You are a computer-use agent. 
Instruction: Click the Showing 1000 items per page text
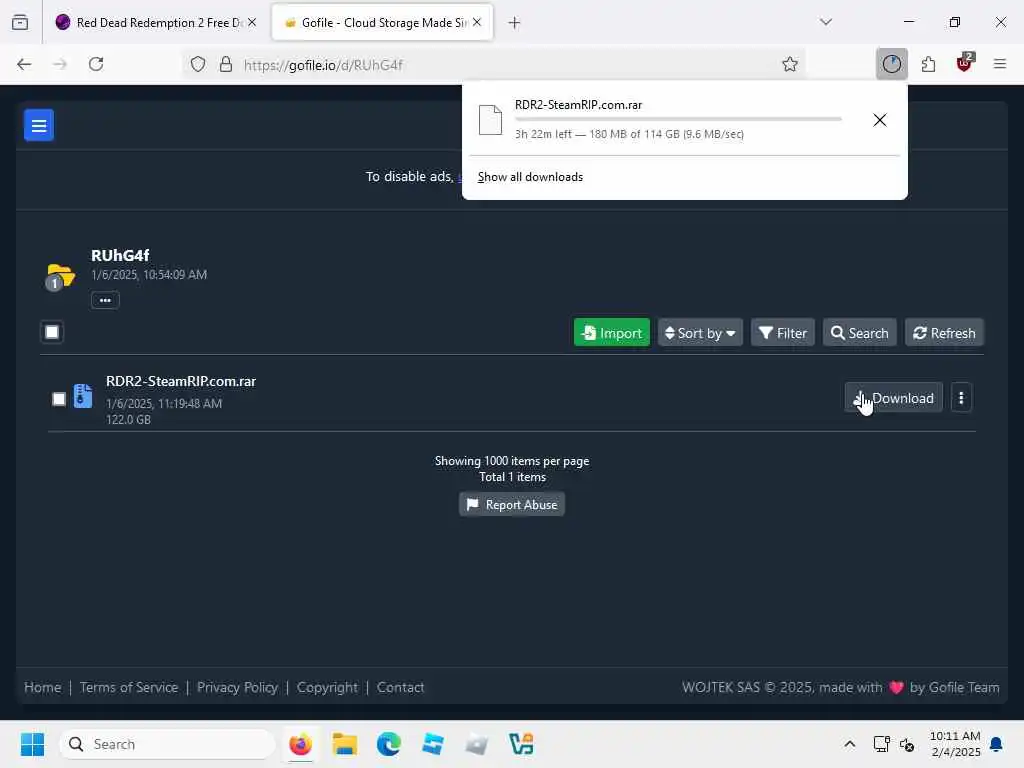(512, 461)
